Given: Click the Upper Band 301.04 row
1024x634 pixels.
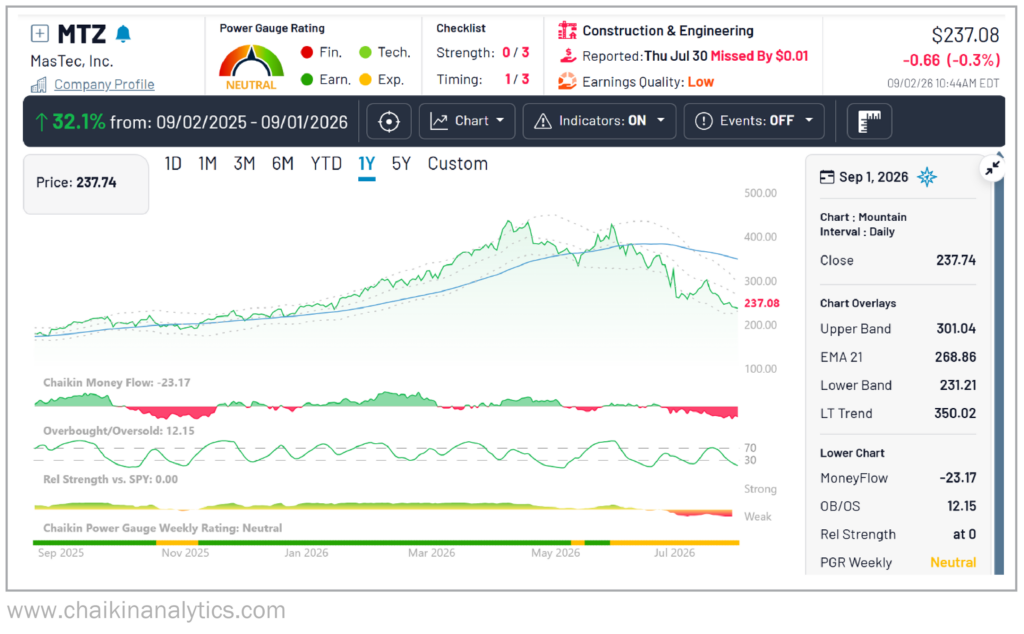Looking at the screenshot, I should 898,328.
